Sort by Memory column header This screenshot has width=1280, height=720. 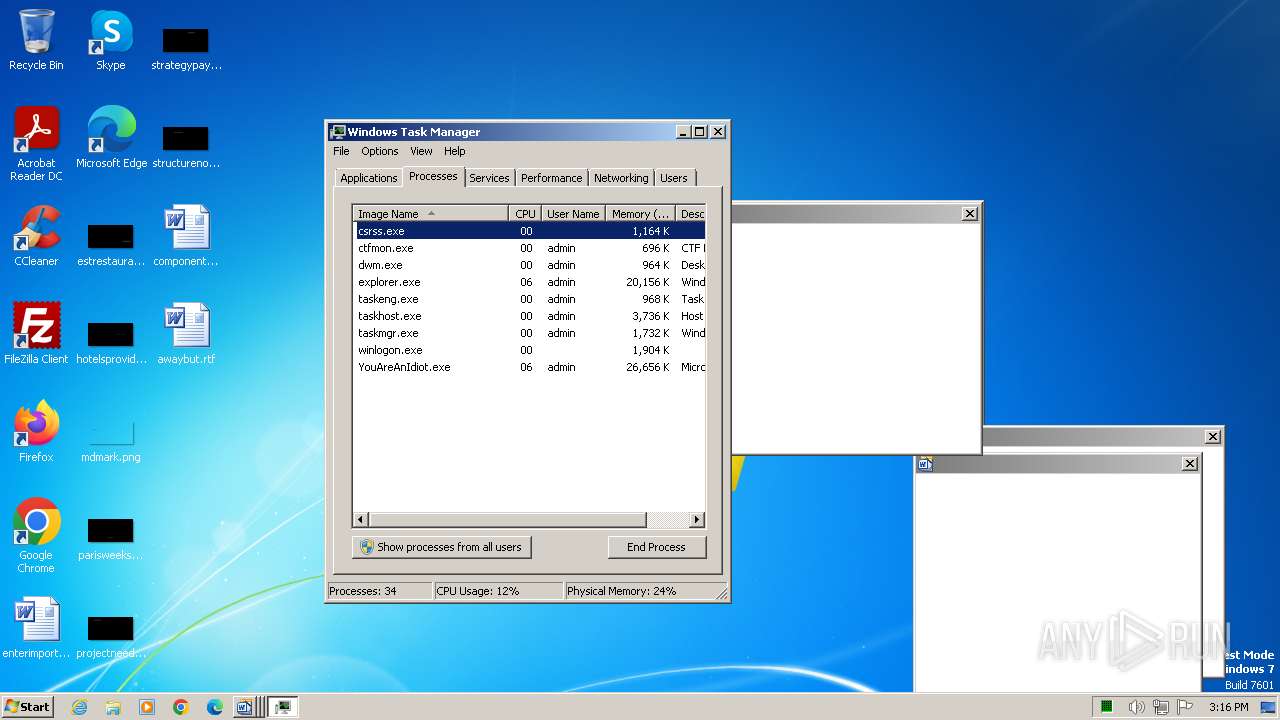(x=640, y=213)
